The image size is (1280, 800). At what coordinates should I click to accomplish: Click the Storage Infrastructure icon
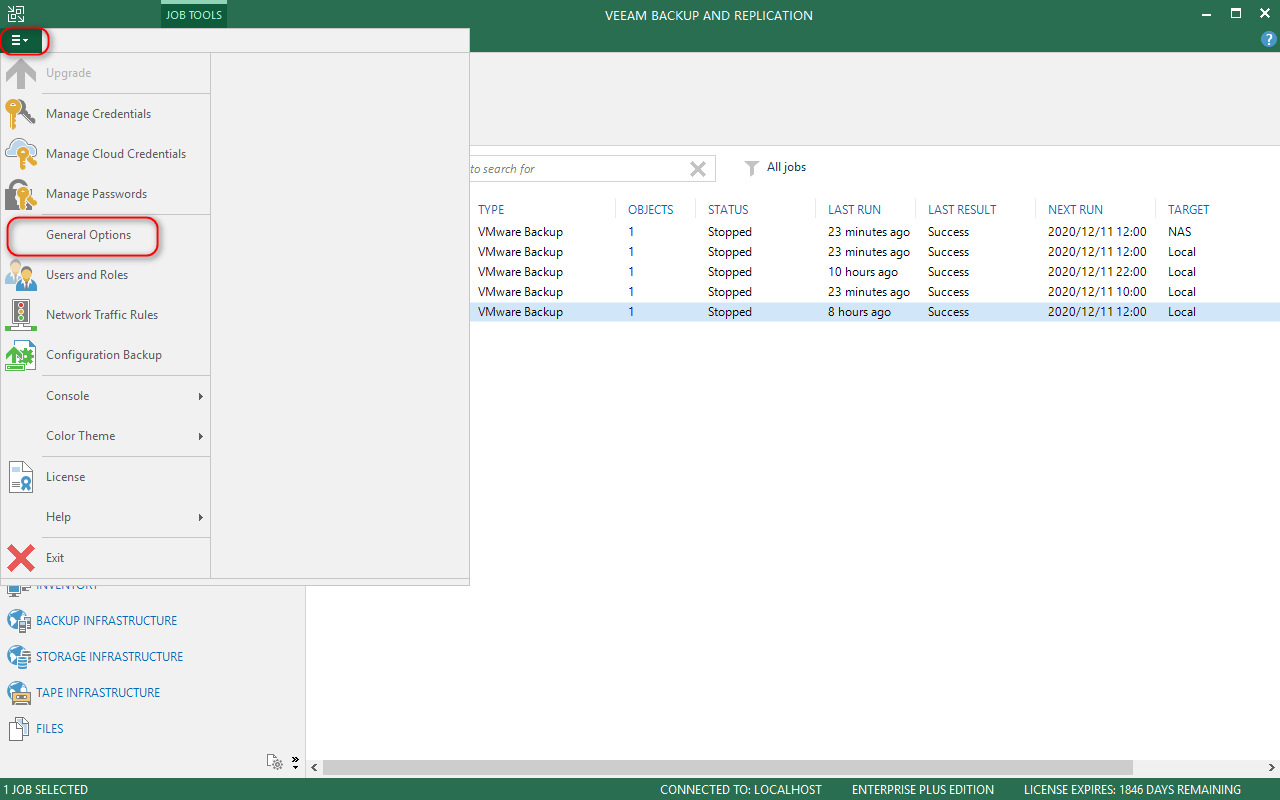[x=19, y=657]
